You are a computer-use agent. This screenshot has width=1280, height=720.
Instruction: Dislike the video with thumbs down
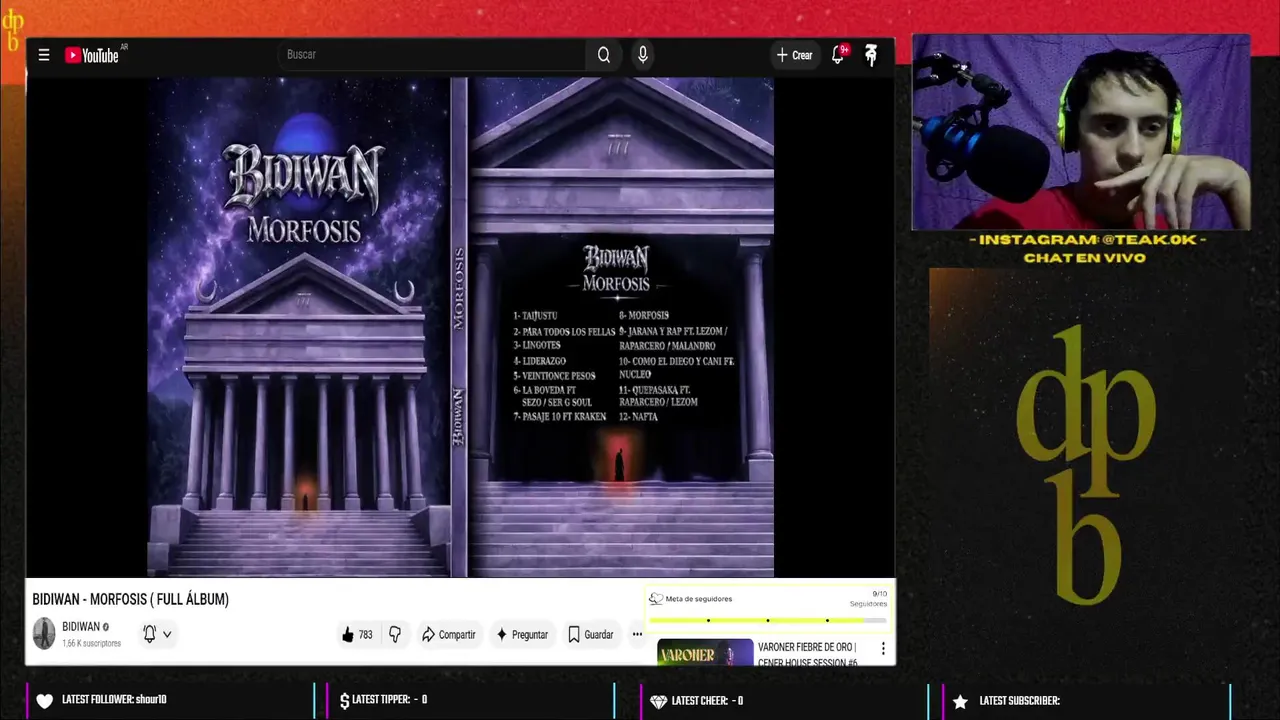tap(395, 635)
